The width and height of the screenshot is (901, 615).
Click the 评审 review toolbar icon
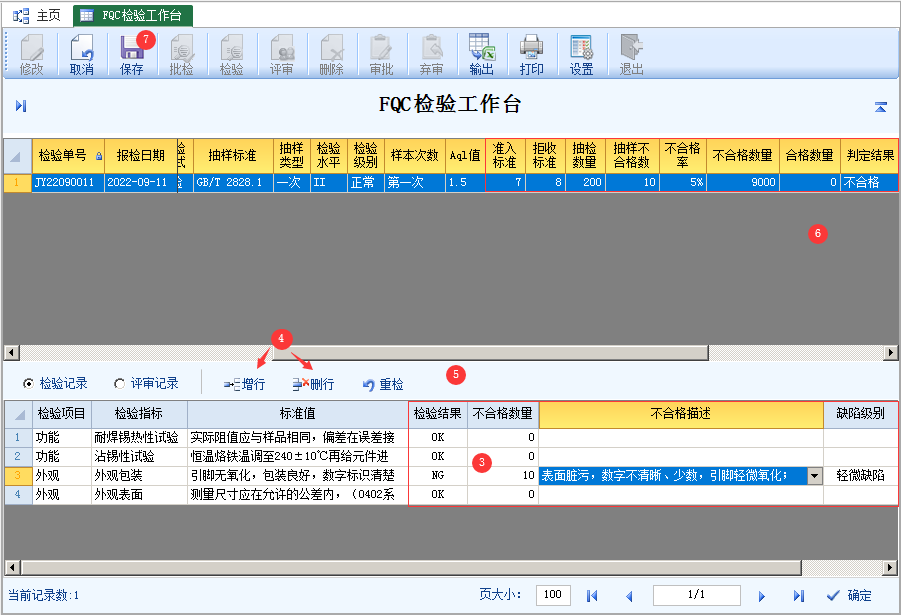pos(282,55)
